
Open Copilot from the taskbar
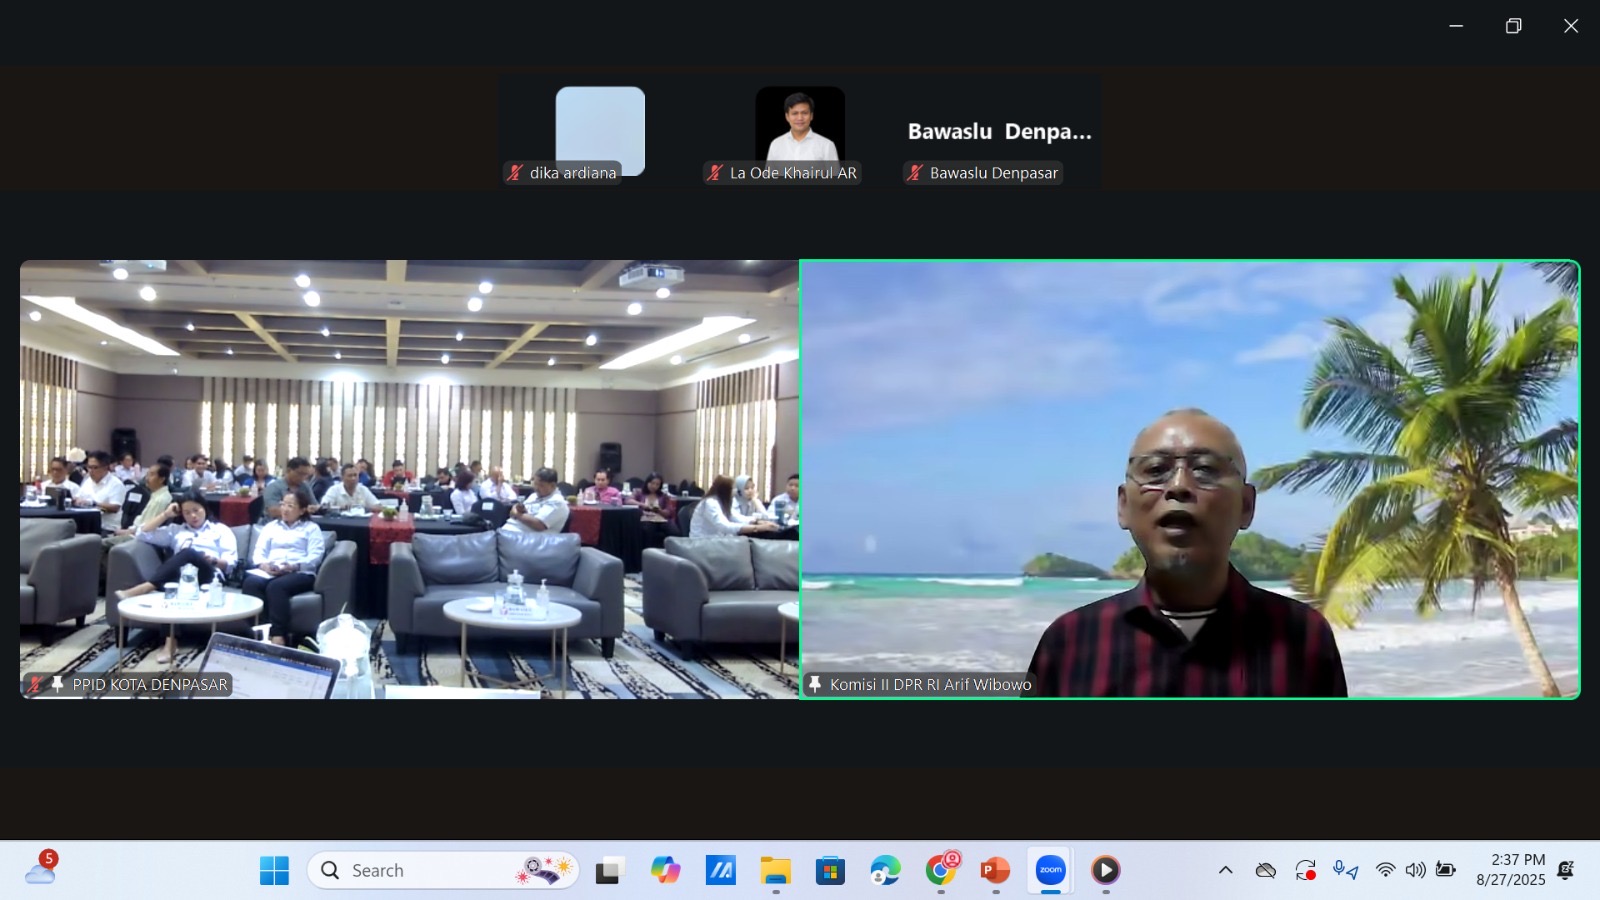(665, 870)
